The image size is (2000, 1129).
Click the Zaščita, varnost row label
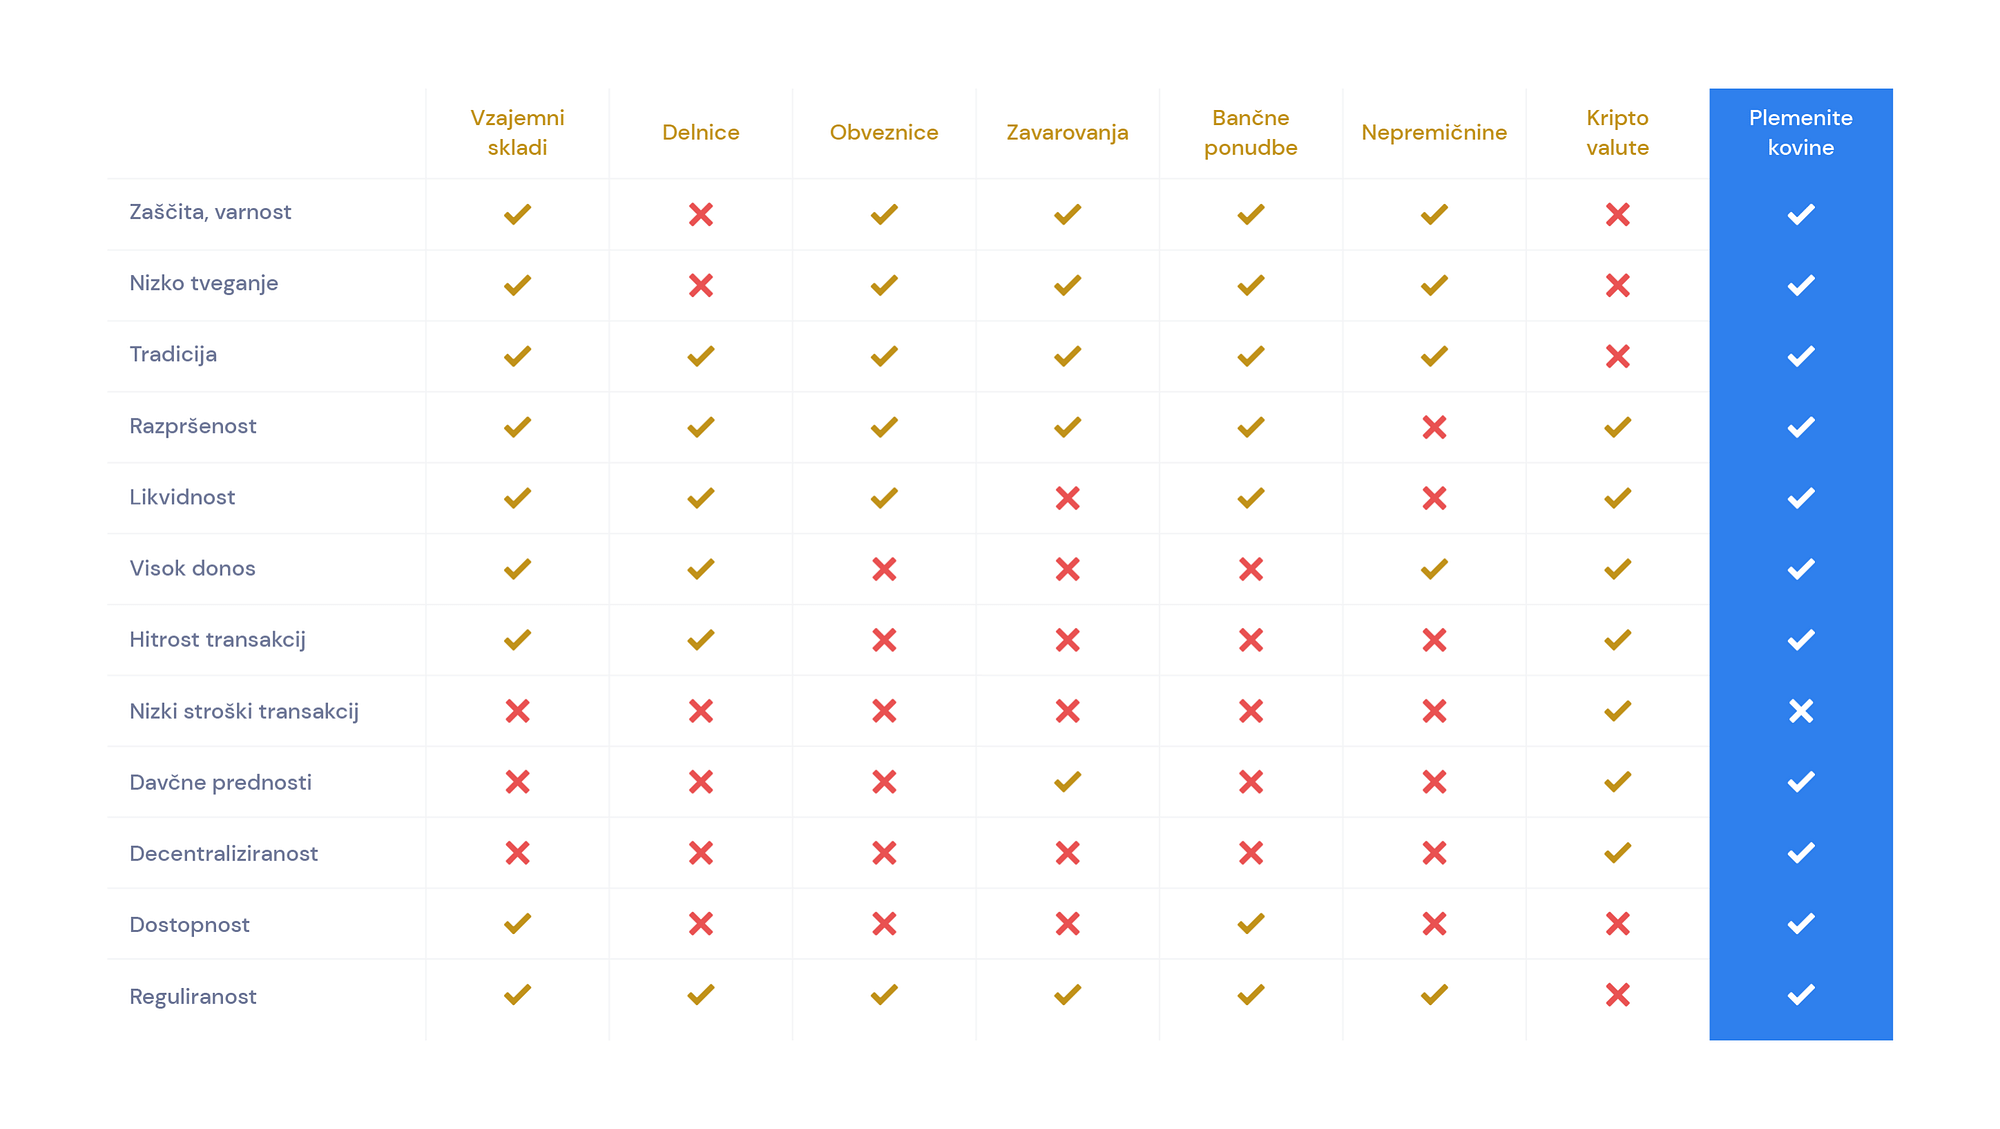210,212
